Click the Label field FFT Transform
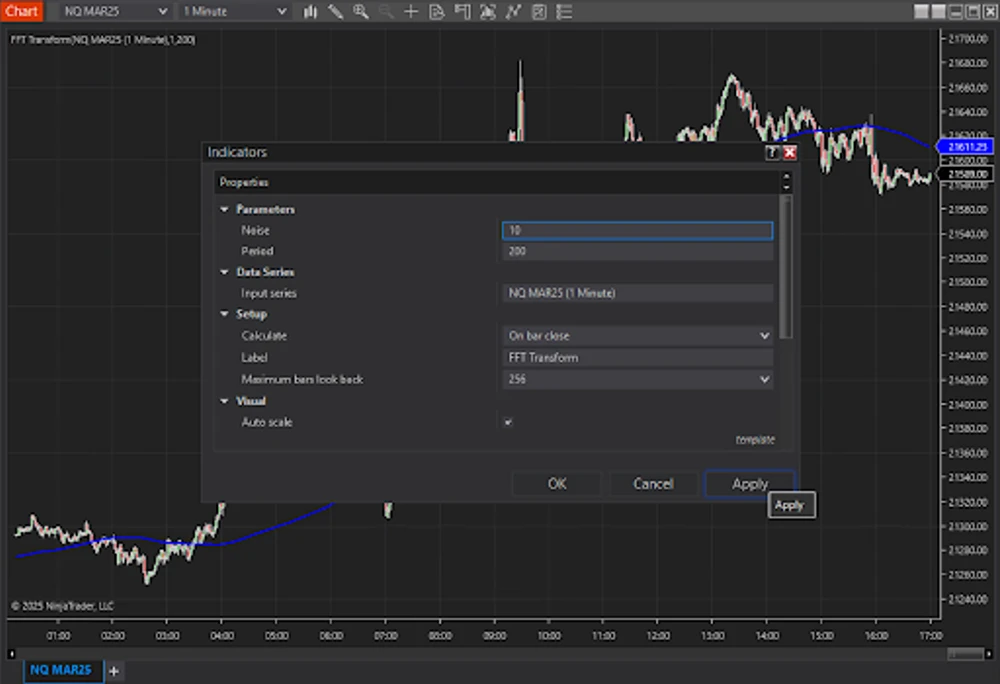This screenshot has height=684, width=1000. 638,358
